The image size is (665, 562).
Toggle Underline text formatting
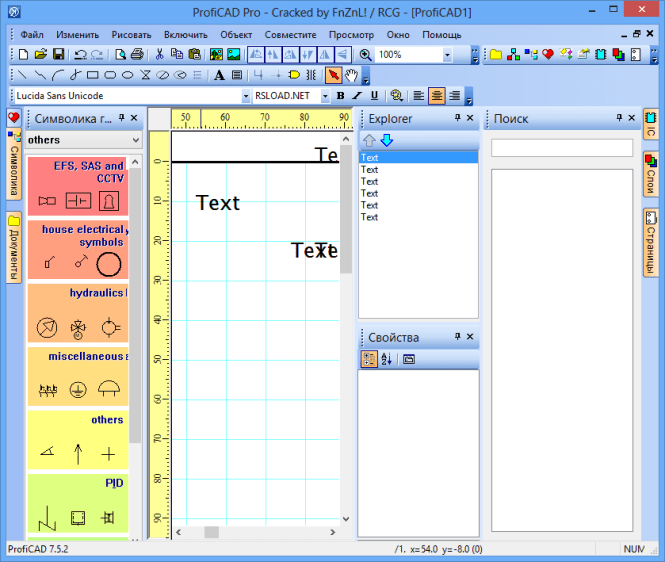(x=374, y=96)
